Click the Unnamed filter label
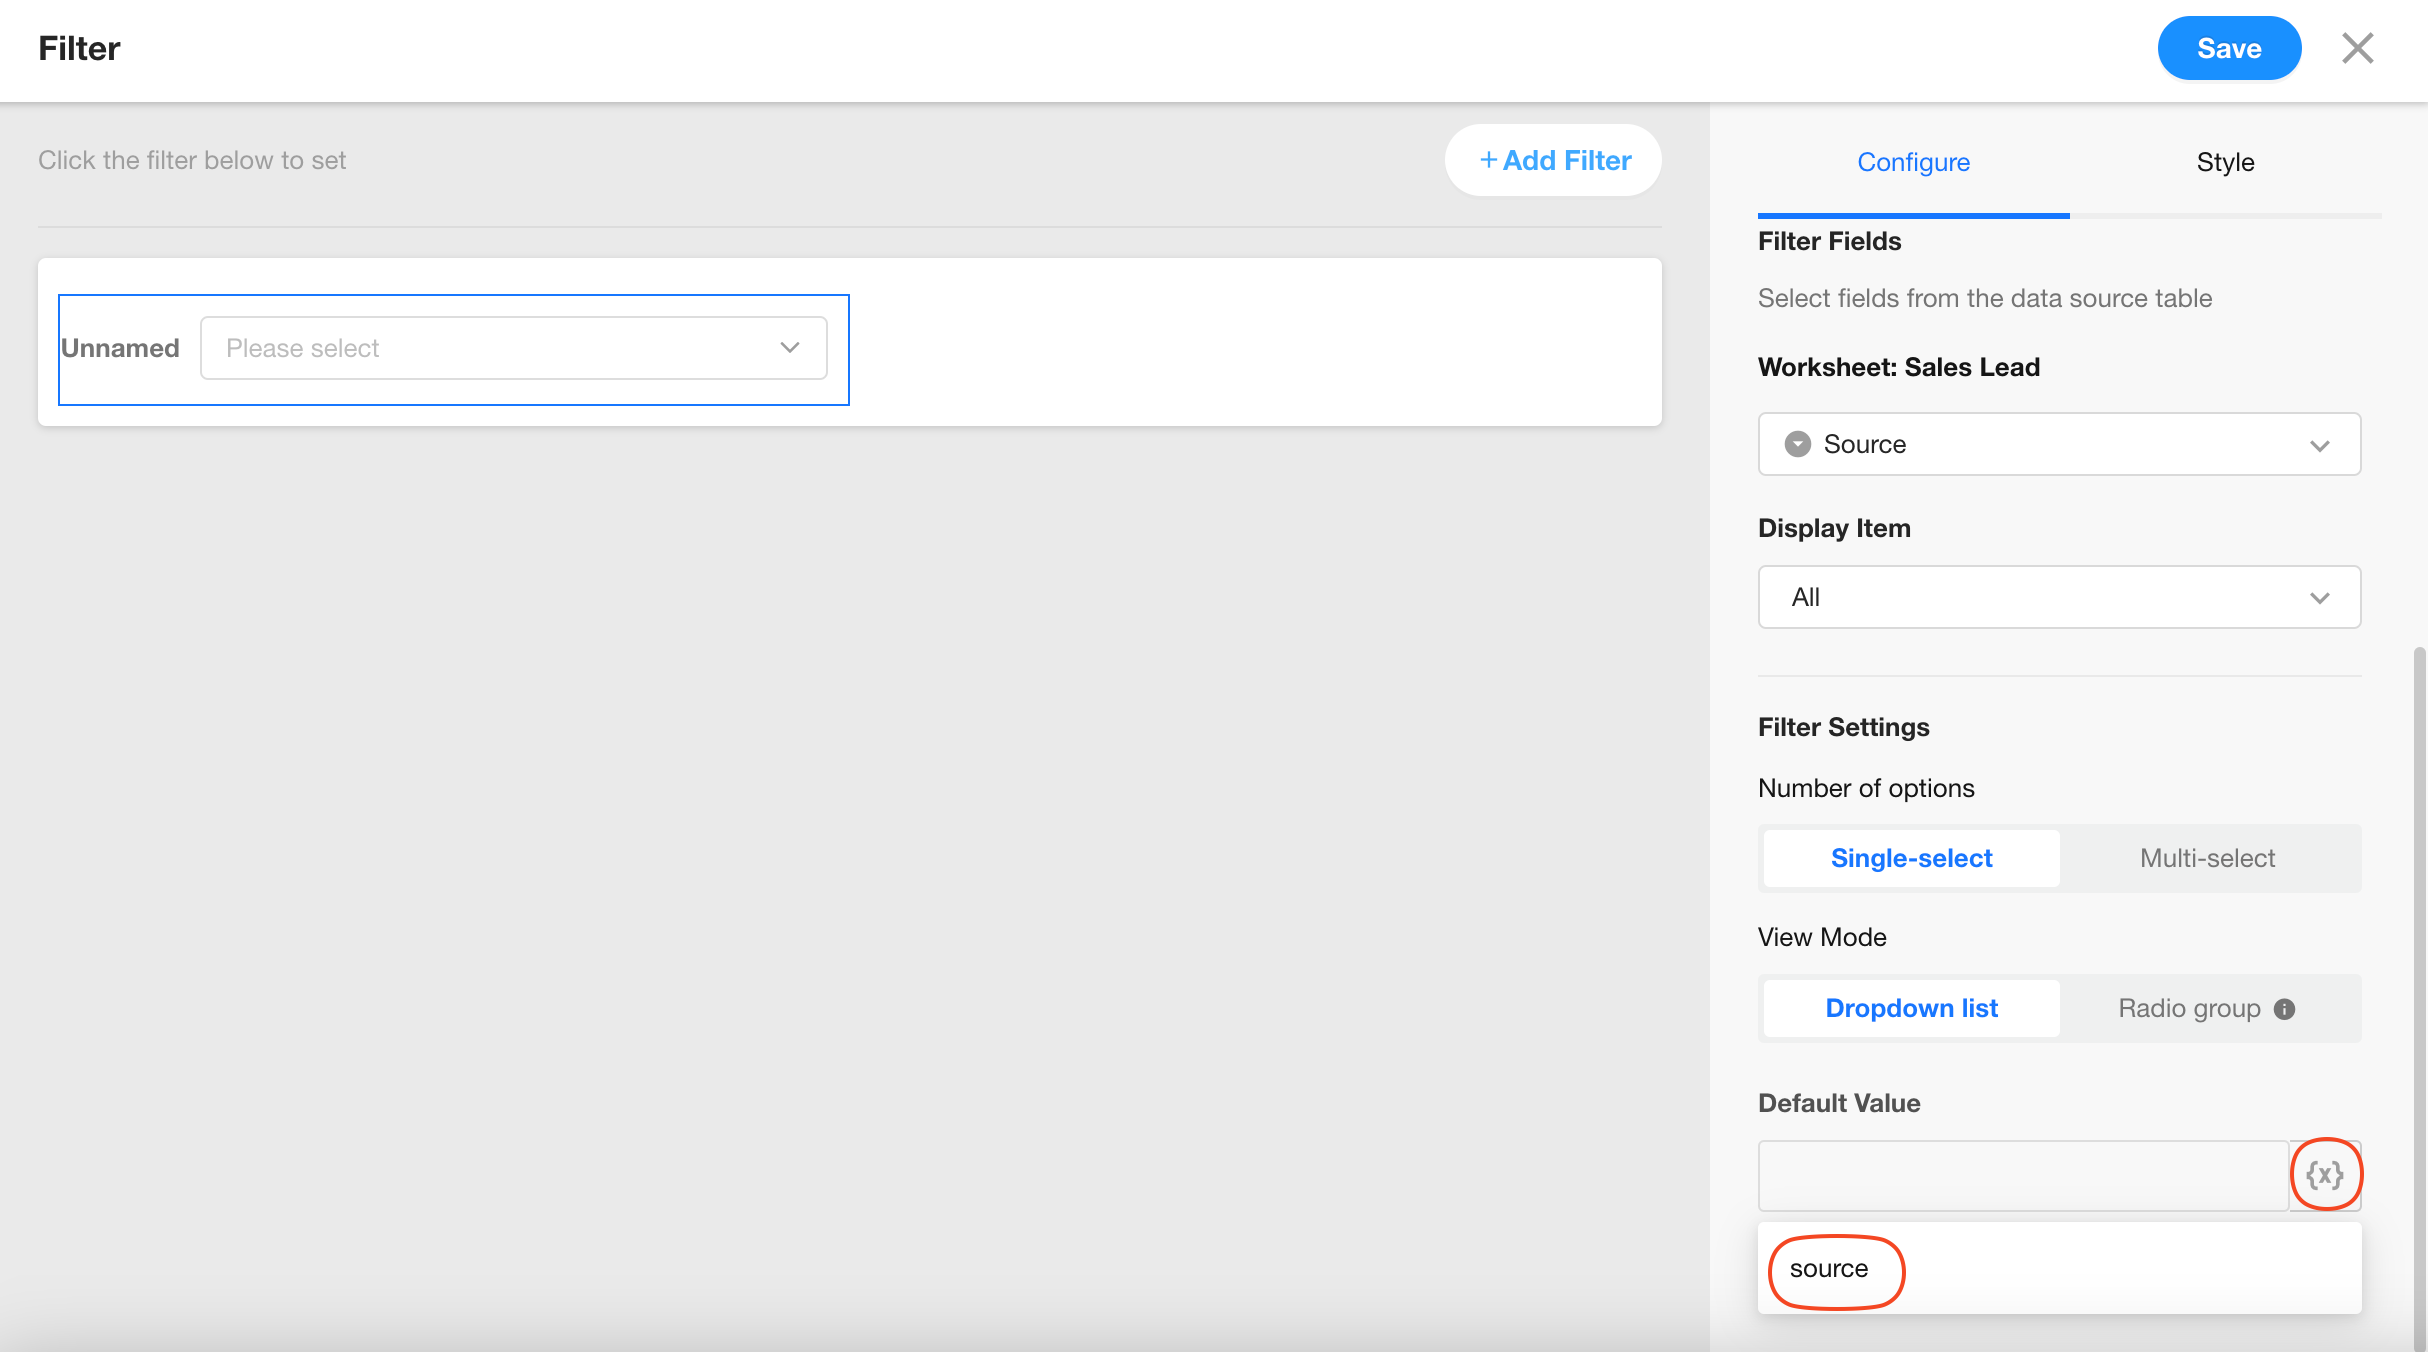The height and width of the screenshot is (1352, 2428). 120,348
